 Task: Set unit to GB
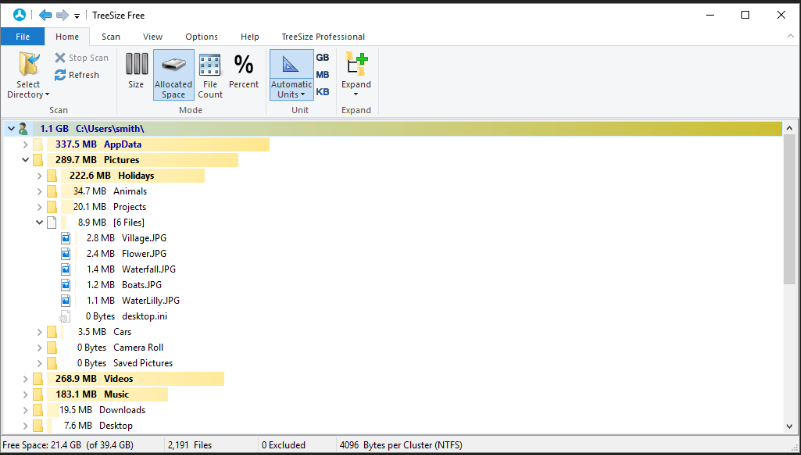click(x=323, y=58)
